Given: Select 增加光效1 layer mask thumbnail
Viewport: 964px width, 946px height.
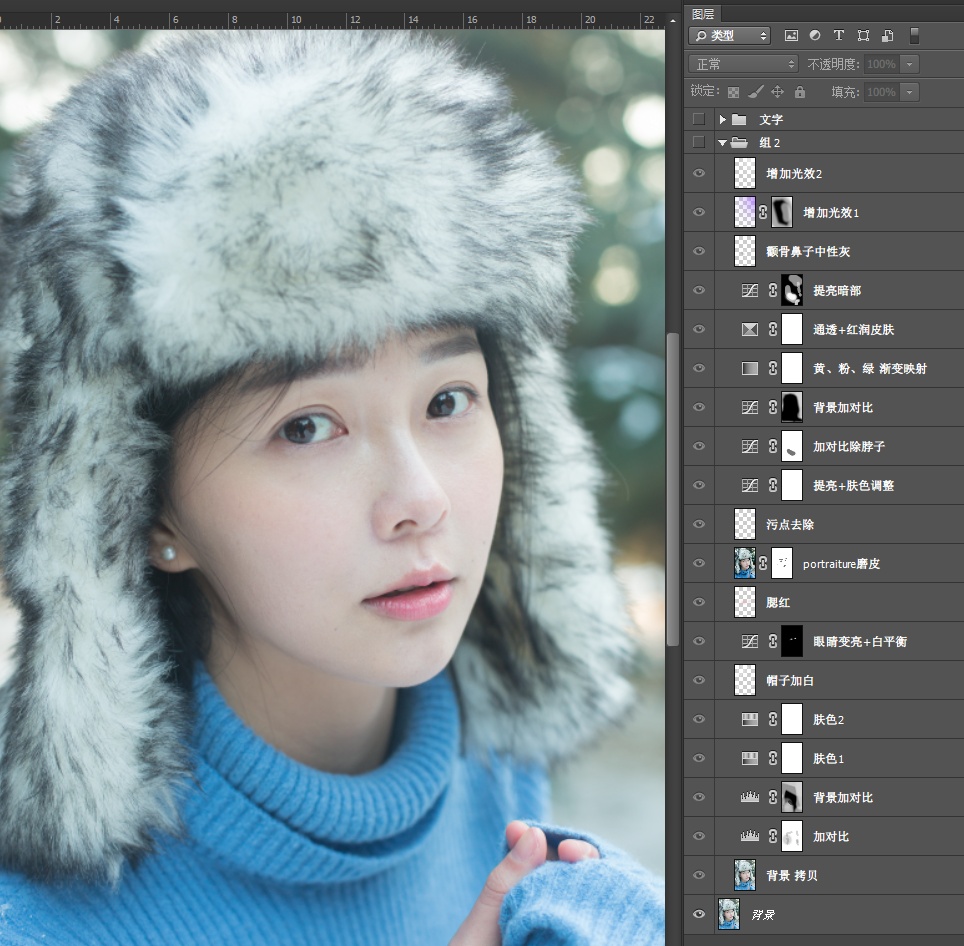Looking at the screenshot, I should pos(781,212).
